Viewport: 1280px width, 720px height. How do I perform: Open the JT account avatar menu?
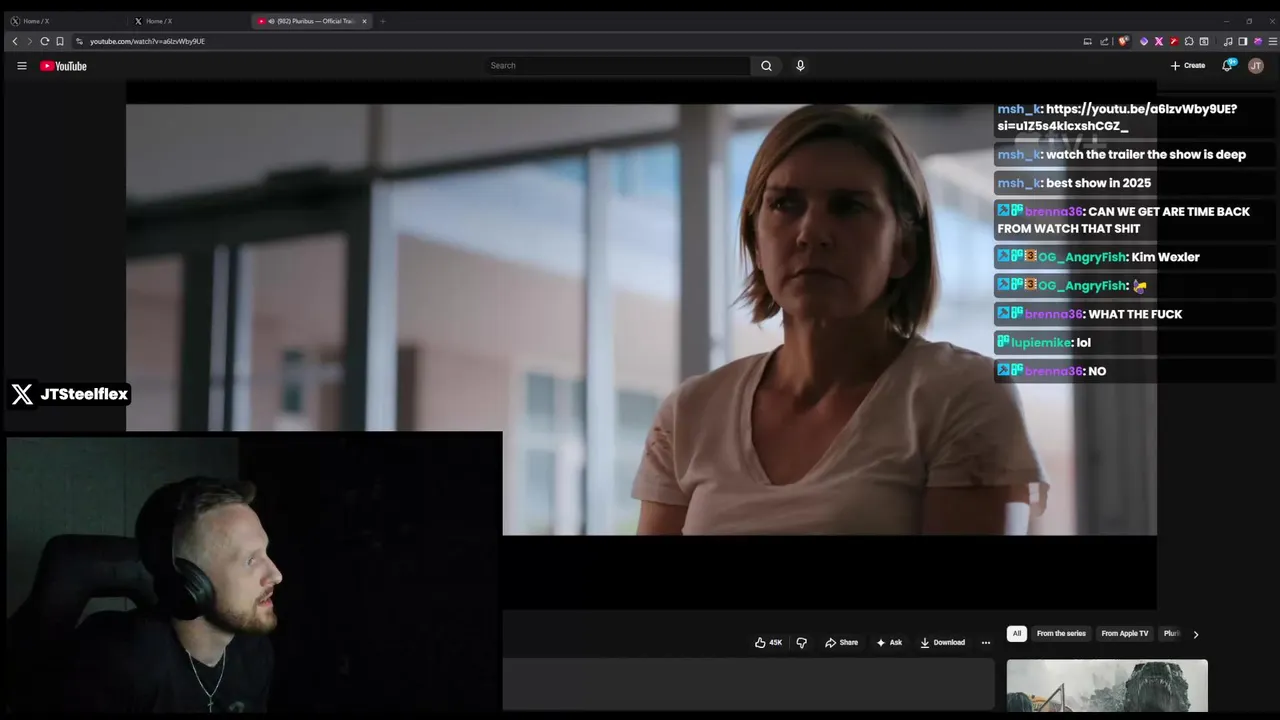[x=1257, y=66]
